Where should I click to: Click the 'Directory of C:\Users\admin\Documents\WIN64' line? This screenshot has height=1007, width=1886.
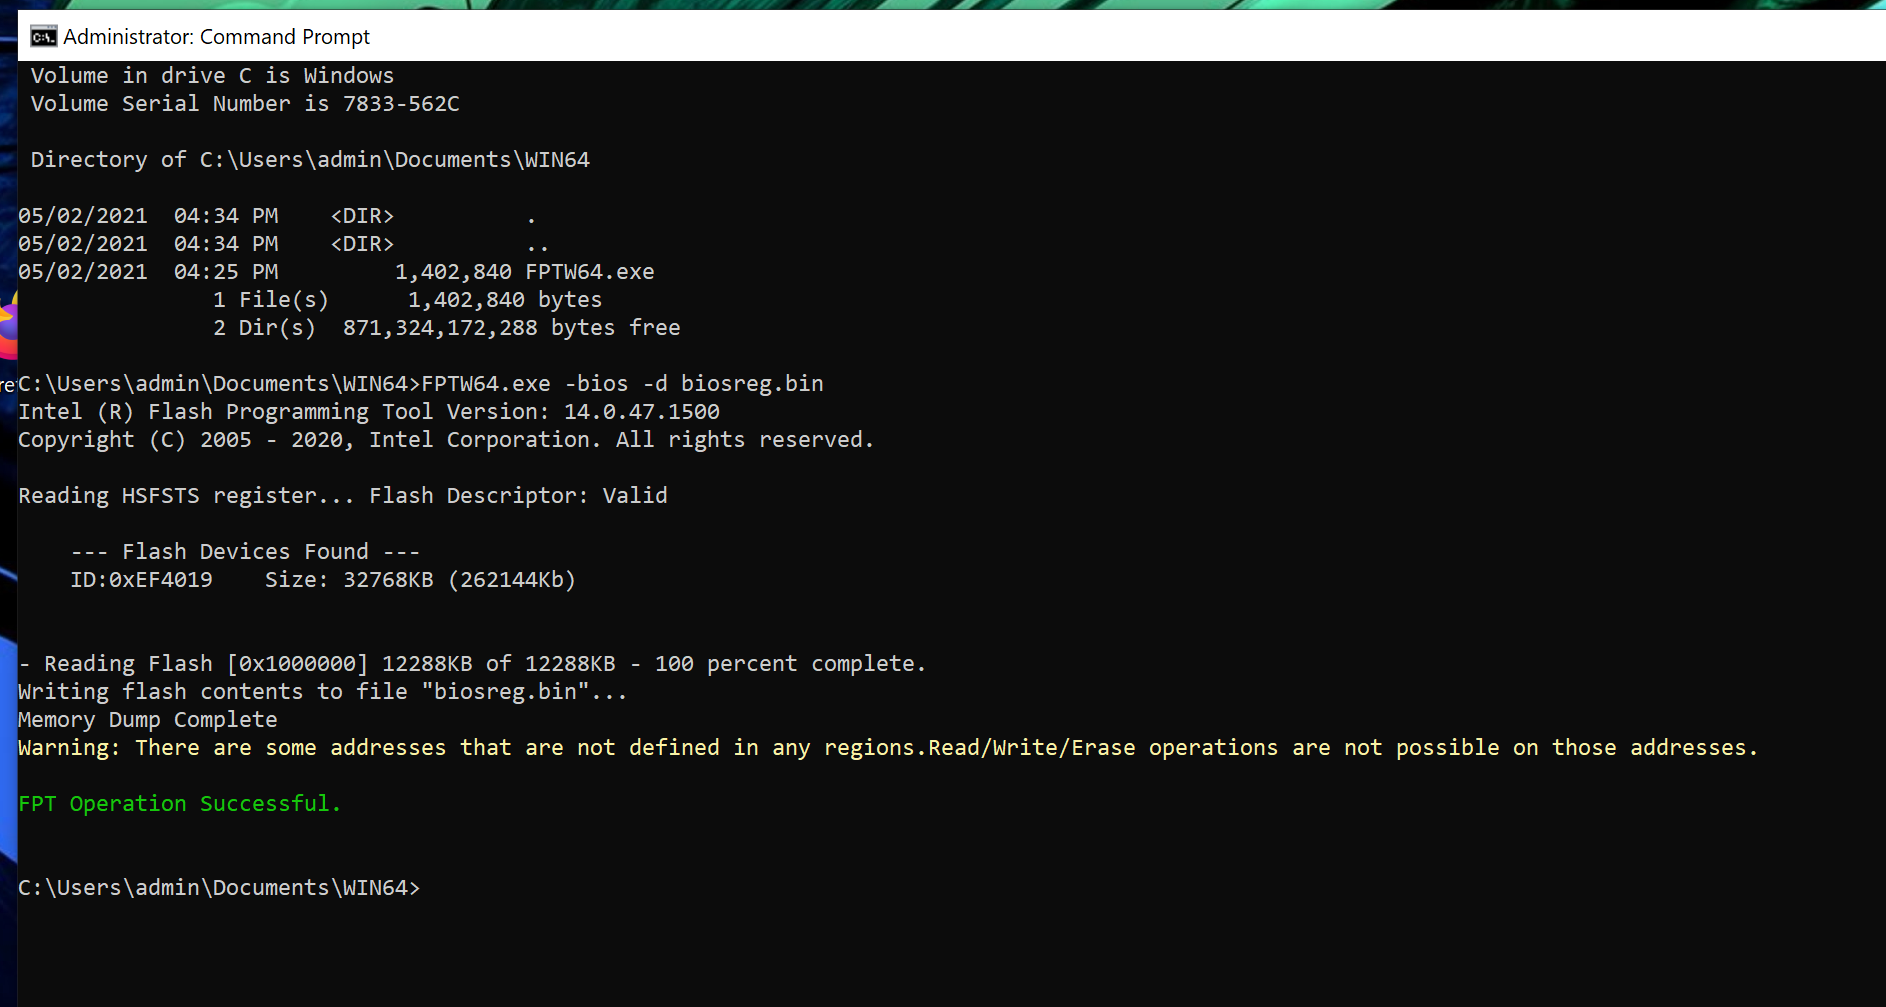pos(310,160)
